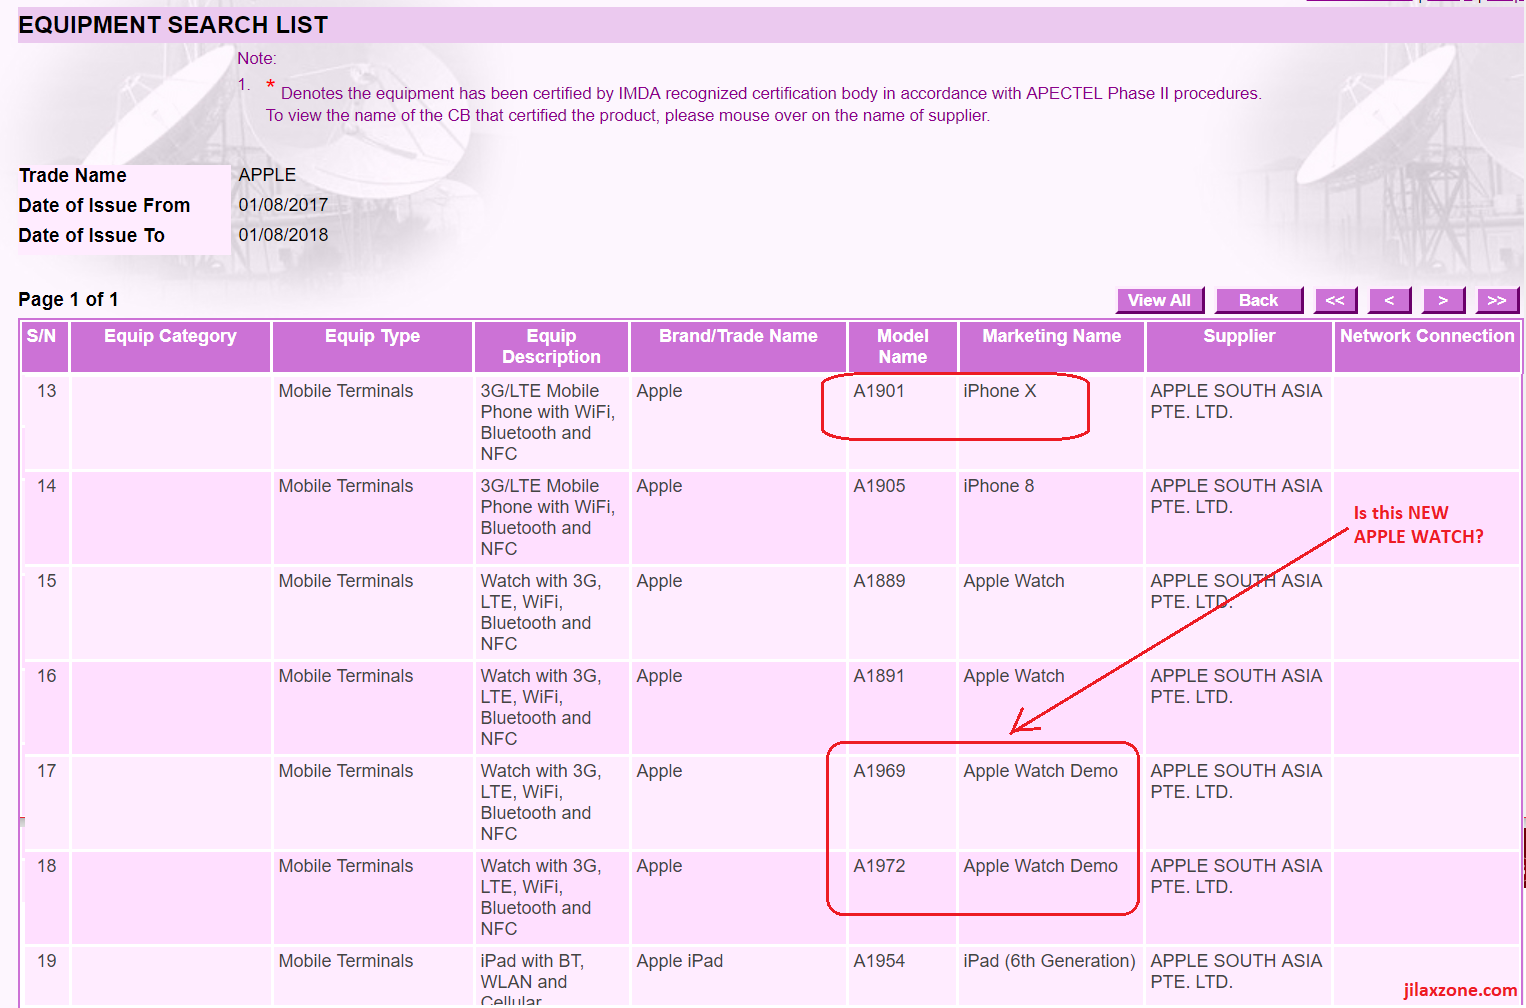Image resolution: width=1526 pixels, height=1008 pixels.
Task: Jump to last page with >> button
Action: pos(1497,300)
